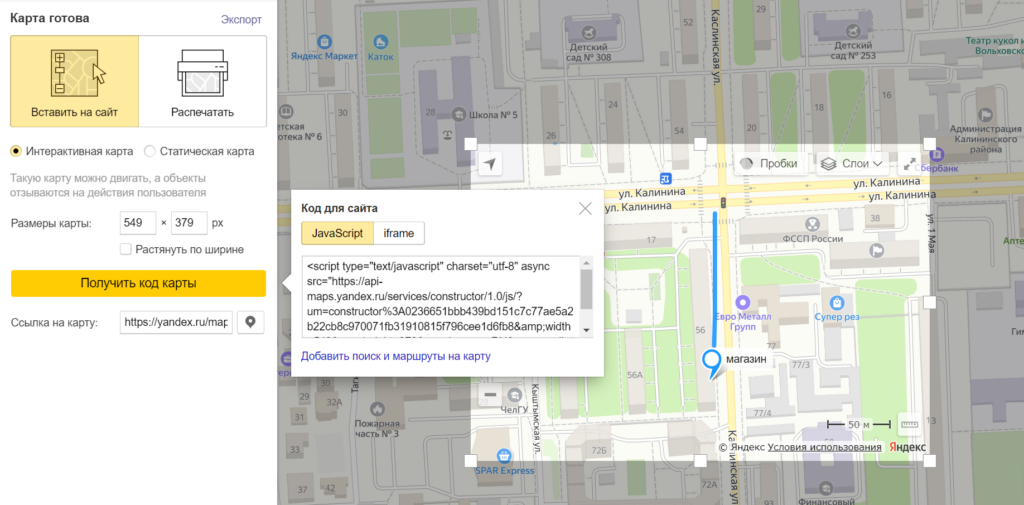Viewport: 1024px width, 505px height.
Task: Click the 'Каток' skating marker
Action: point(381,41)
